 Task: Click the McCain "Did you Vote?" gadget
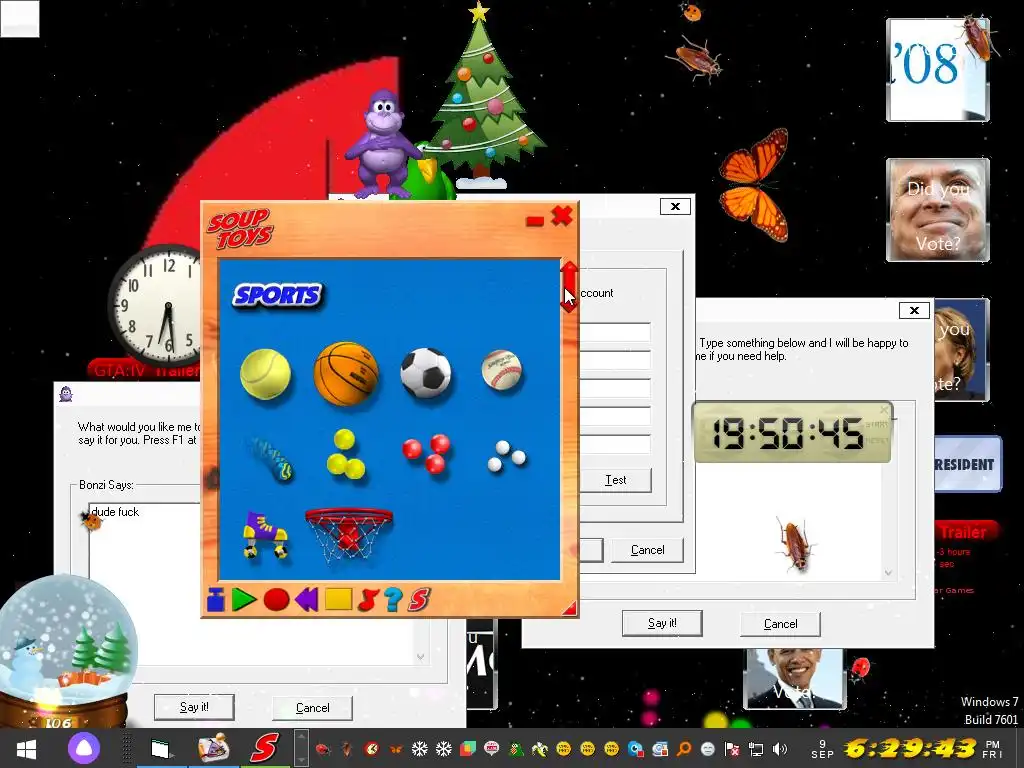(x=937, y=210)
